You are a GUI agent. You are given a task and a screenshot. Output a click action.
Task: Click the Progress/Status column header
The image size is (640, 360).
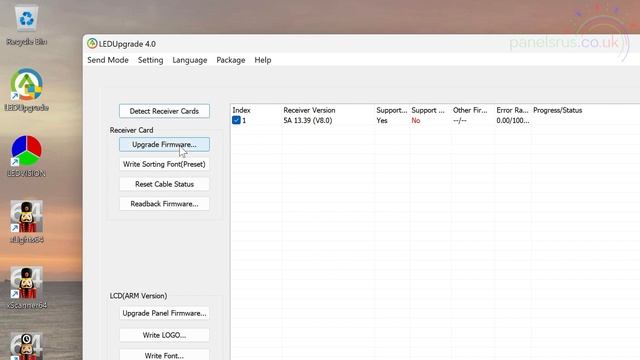558,110
